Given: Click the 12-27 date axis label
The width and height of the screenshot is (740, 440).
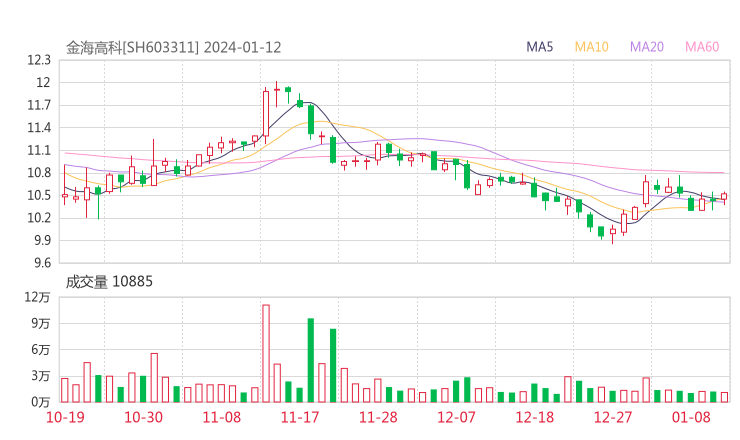Looking at the screenshot, I should pyautogui.click(x=613, y=417).
